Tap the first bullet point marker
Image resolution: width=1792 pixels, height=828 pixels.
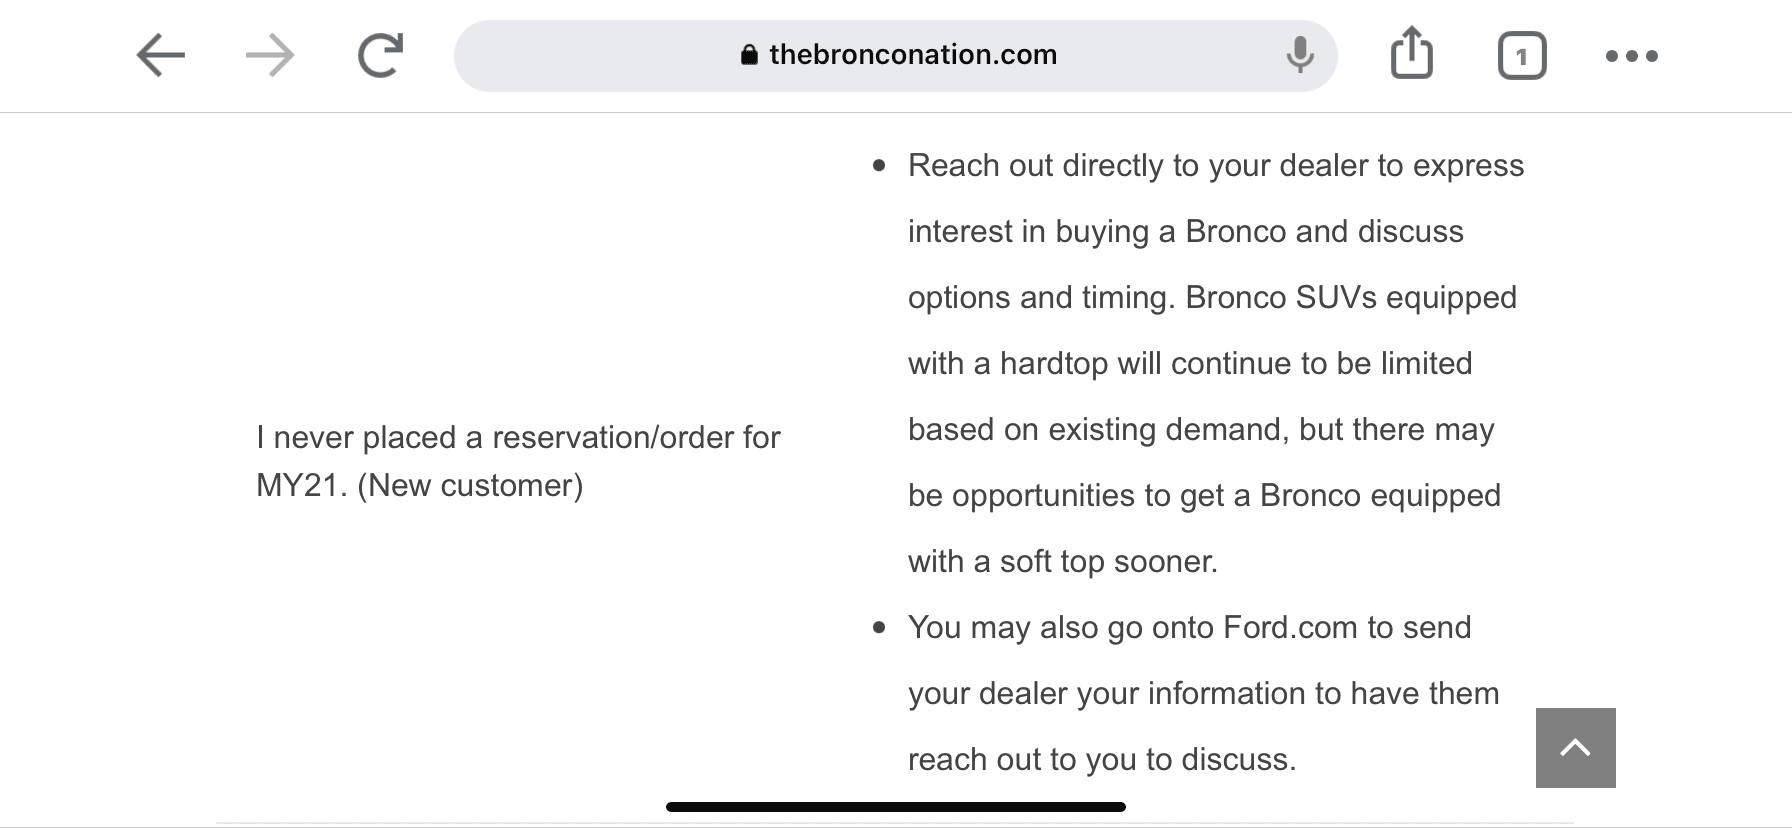click(x=879, y=166)
